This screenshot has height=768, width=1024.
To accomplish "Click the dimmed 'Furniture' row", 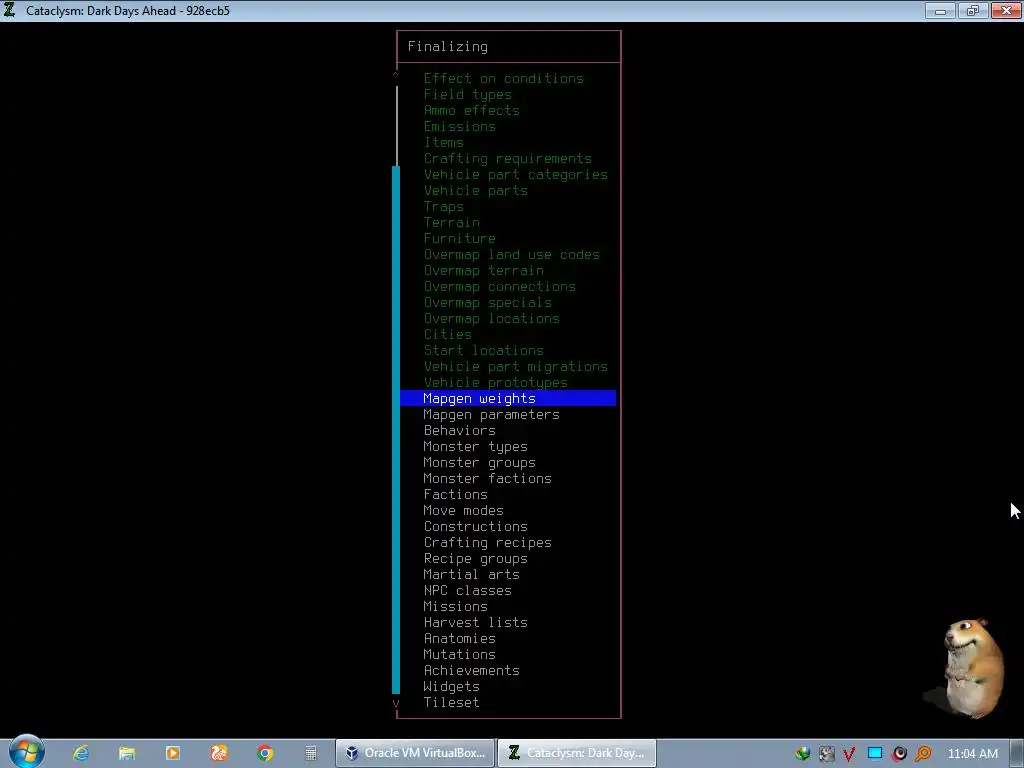I will pyautogui.click(x=460, y=238).
